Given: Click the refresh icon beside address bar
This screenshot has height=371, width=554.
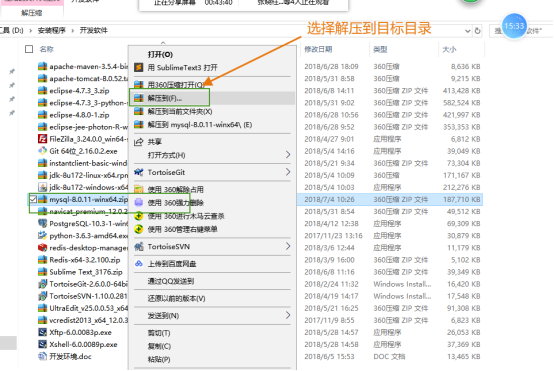Looking at the screenshot, I should [477, 31].
